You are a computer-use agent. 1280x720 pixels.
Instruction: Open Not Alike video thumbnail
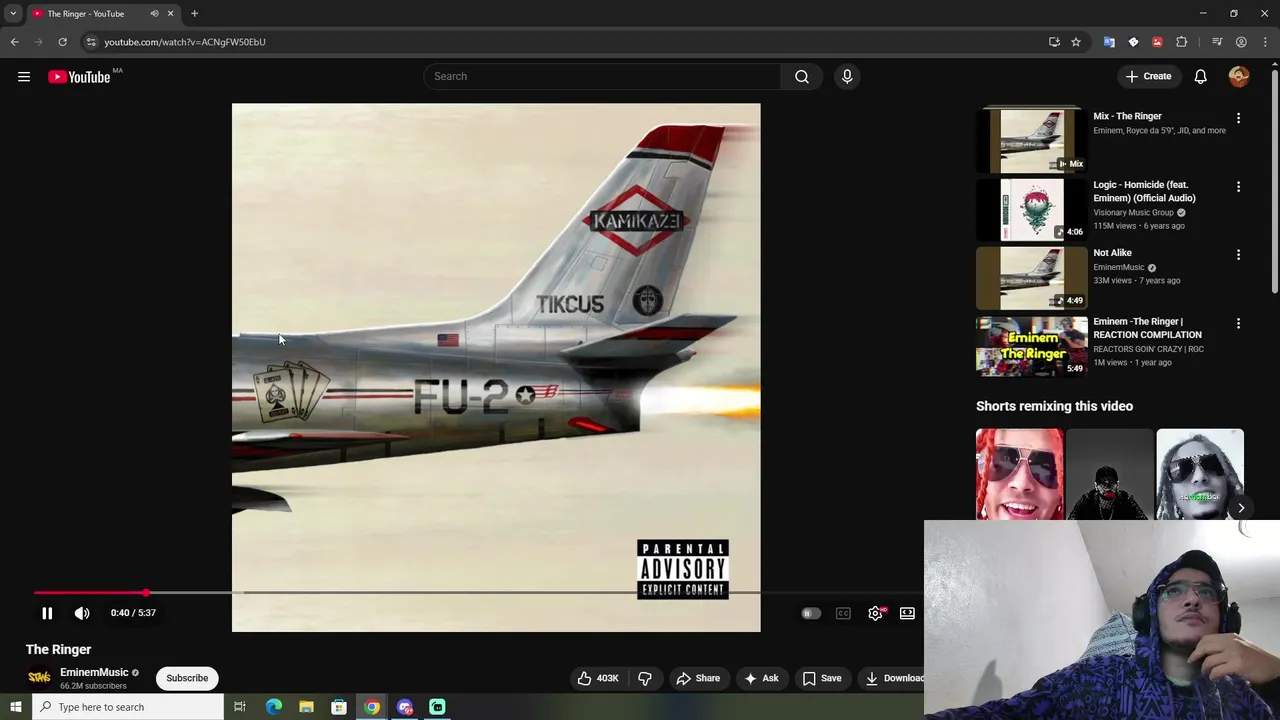click(1031, 277)
